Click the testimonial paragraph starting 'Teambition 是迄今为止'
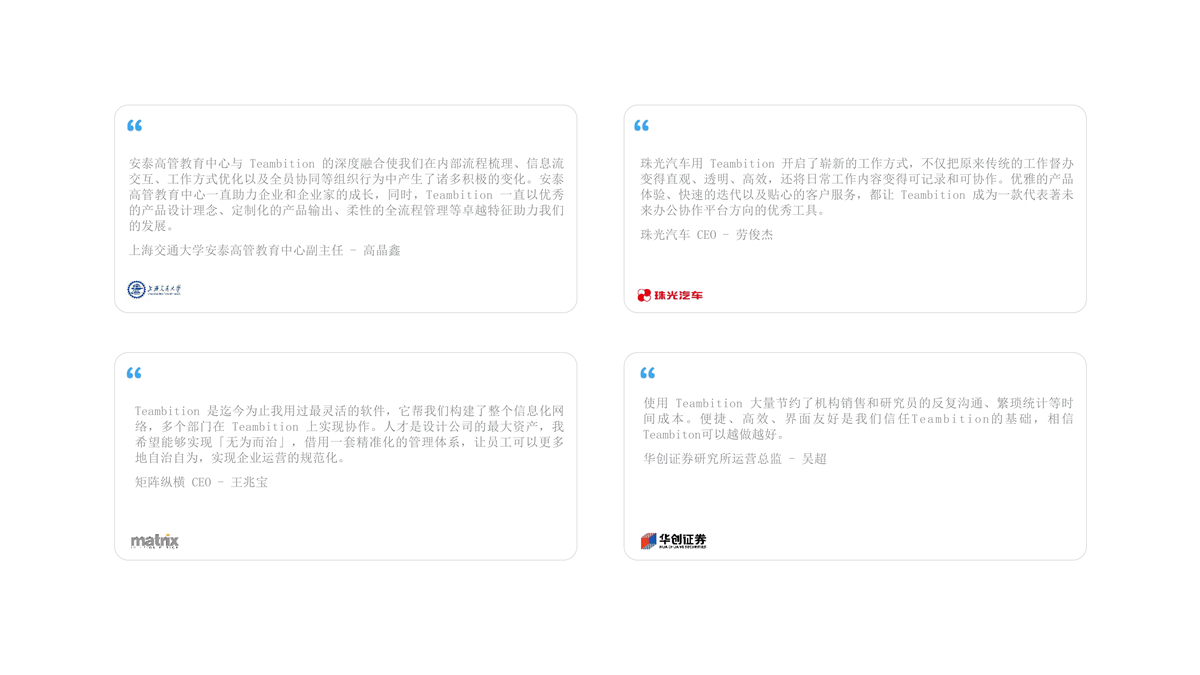Screen dimensions: 1200x675 (x=349, y=434)
